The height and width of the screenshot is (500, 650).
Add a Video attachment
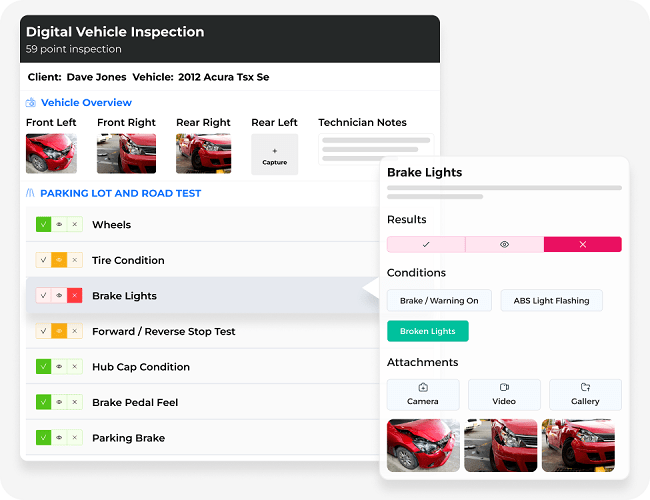[504, 394]
